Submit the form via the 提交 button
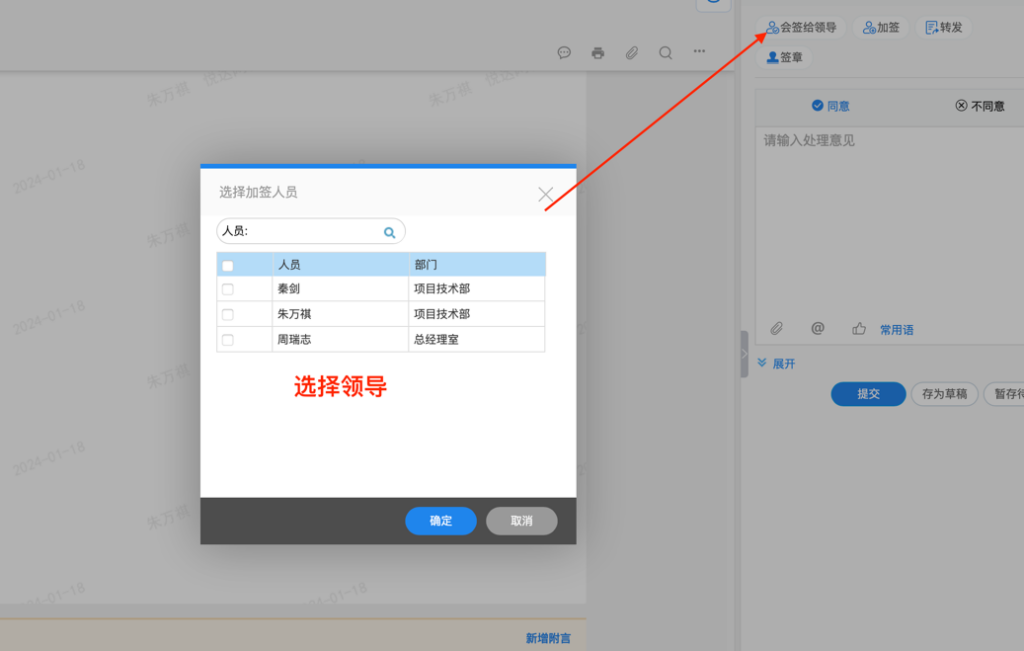This screenshot has height=651, width=1024. 867,394
